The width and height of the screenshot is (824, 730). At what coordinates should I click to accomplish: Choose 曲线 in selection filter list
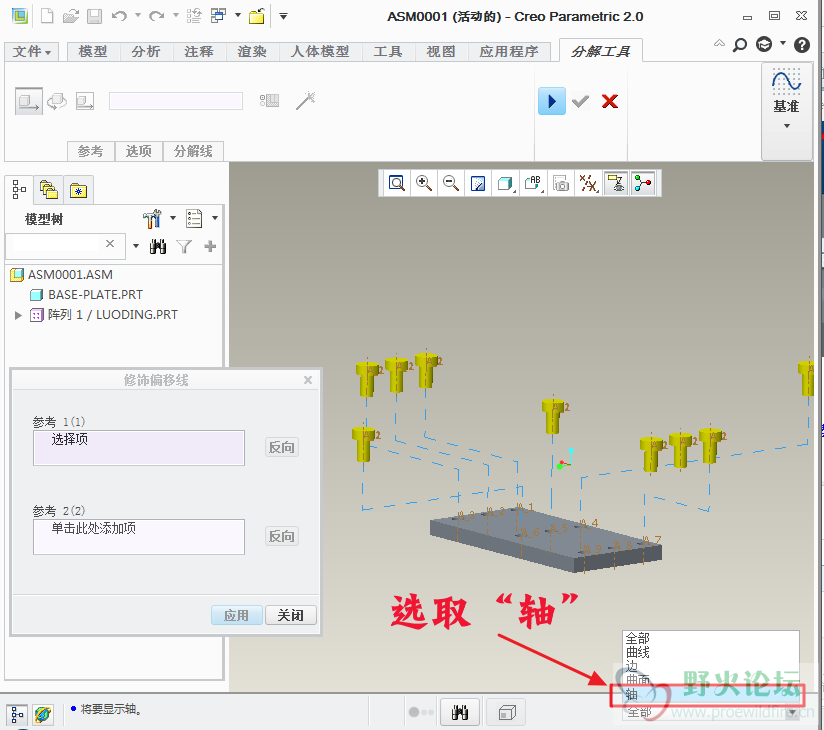pyautogui.click(x=638, y=652)
